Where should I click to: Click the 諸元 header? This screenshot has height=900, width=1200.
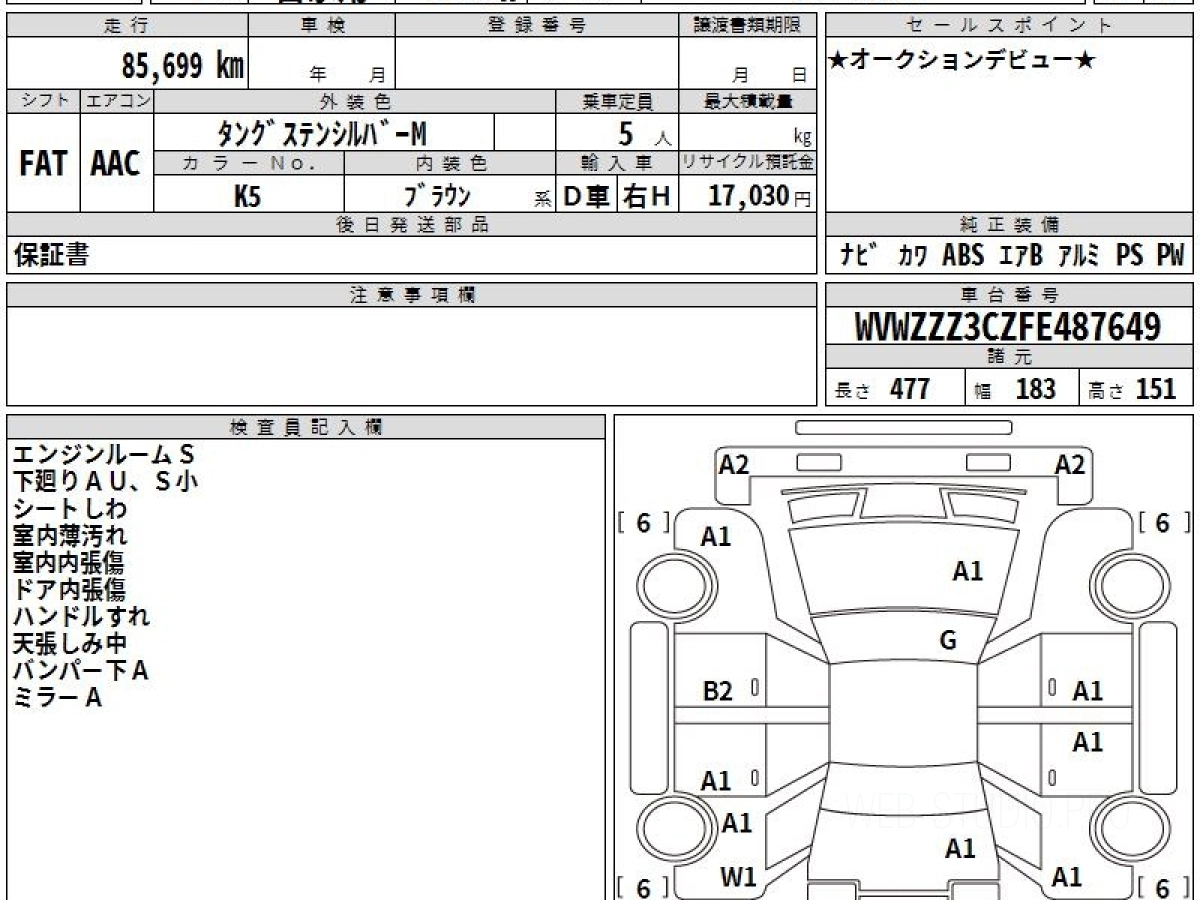click(1009, 358)
